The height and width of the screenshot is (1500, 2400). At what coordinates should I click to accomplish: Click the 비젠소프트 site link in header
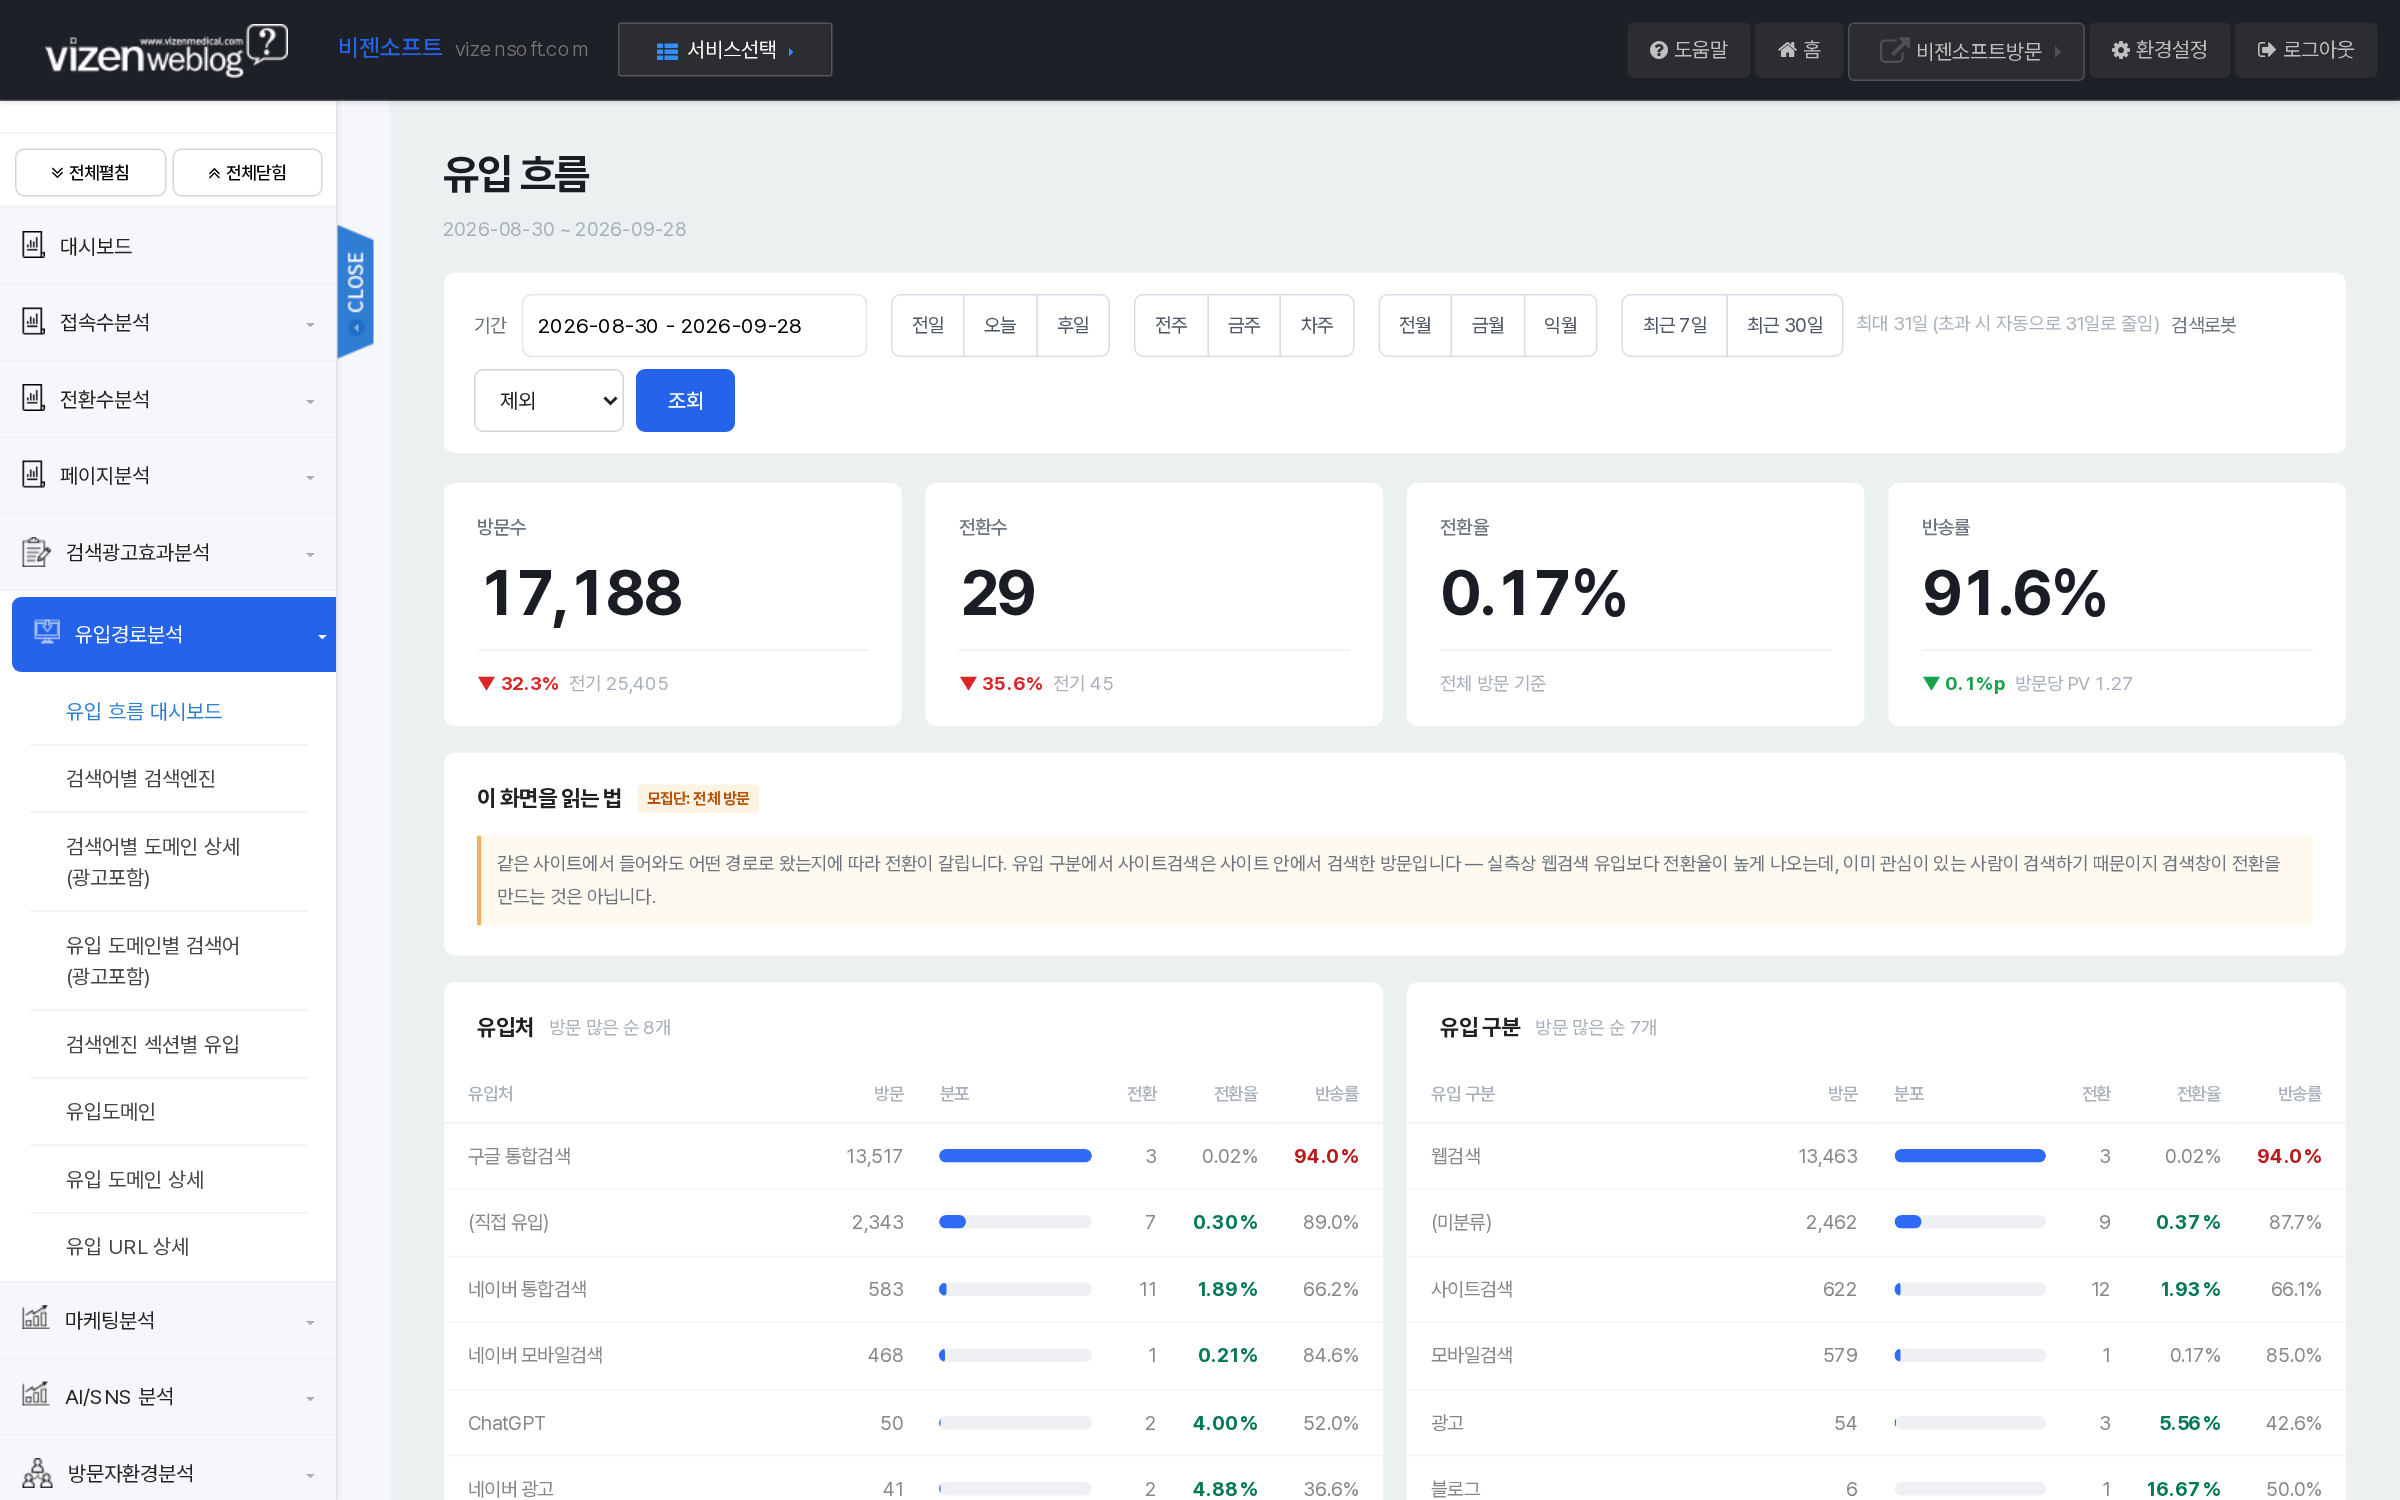click(x=390, y=48)
